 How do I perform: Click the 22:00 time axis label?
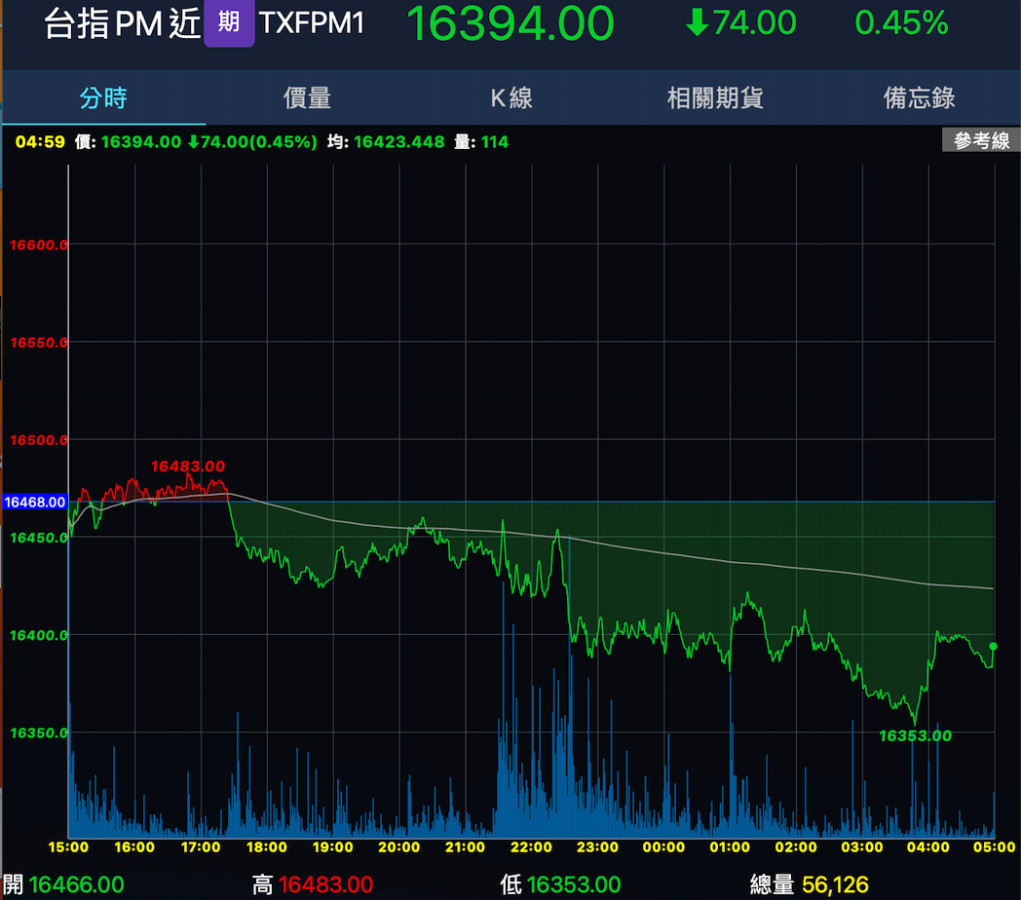[x=531, y=847]
